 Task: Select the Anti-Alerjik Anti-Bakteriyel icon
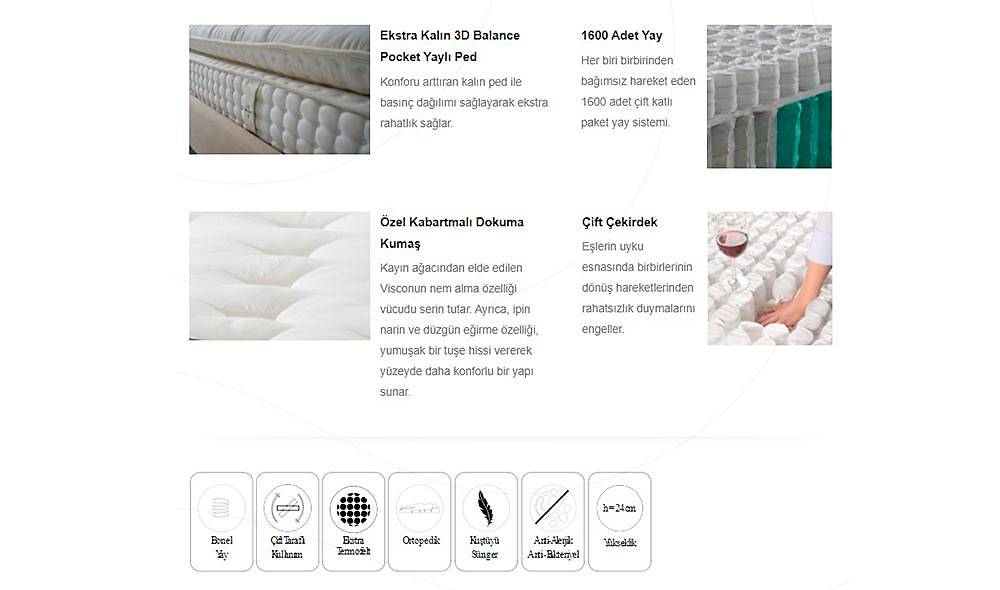pyautogui.click(x=553, y=522)
